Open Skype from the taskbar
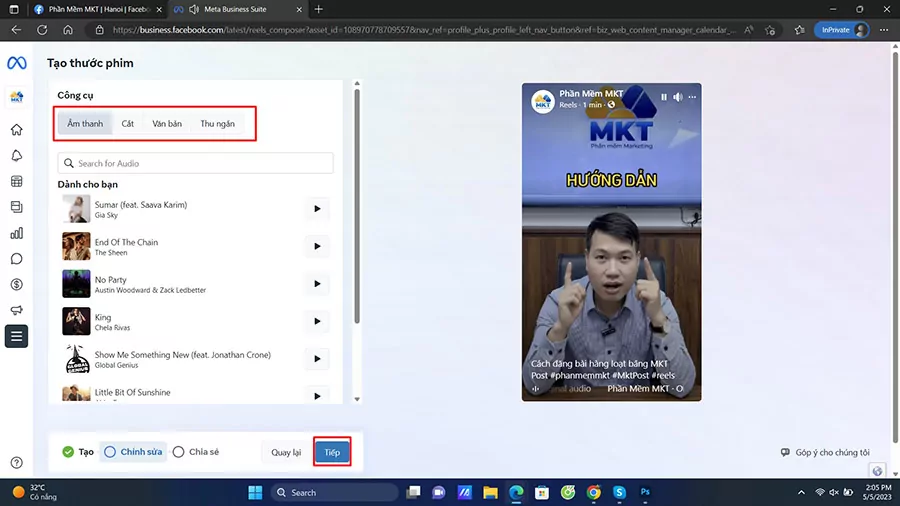Screen dimensions: 900x506 point(619,492)
